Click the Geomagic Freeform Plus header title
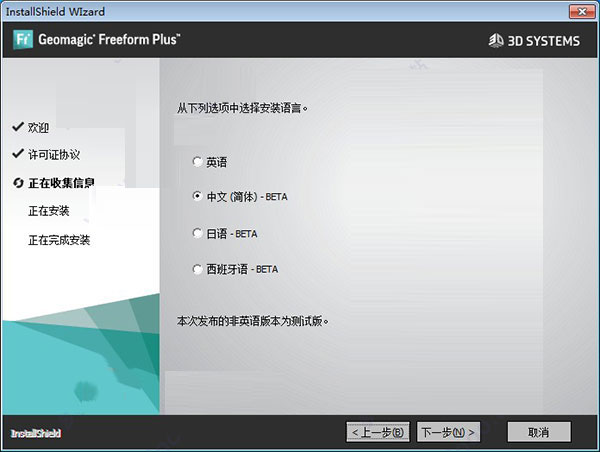The width and height of the screenshot is (600, 452). click(110, 41)
